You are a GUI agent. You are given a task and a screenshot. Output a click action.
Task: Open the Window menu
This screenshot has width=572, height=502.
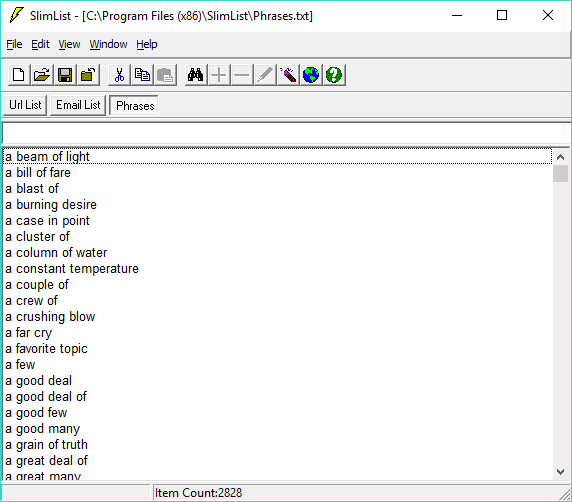click(x=108, y=44)
